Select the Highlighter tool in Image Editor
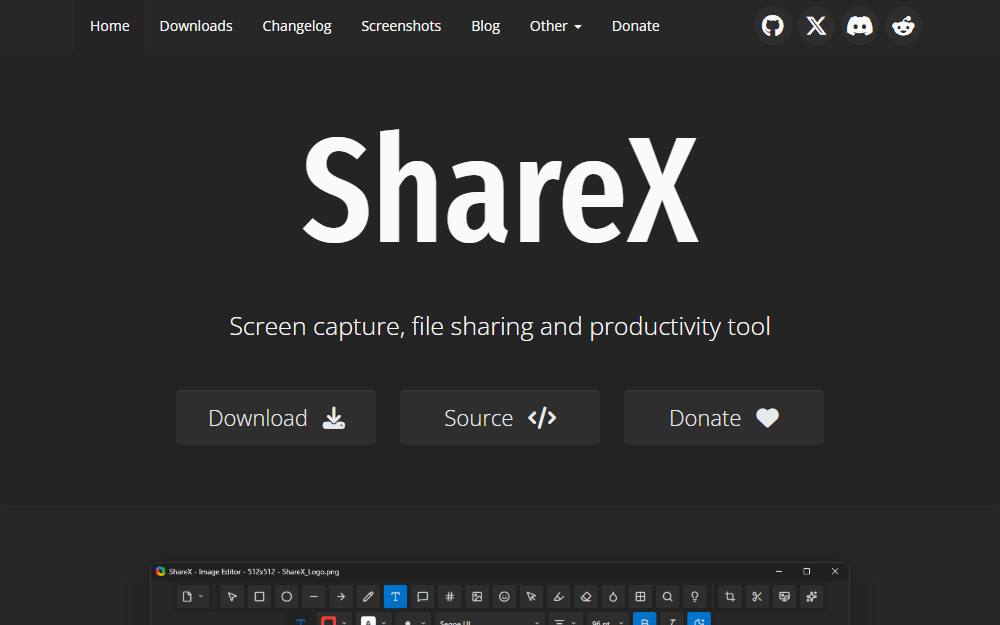The height and width of the screenshot is (625, 1000). point(559,597)
